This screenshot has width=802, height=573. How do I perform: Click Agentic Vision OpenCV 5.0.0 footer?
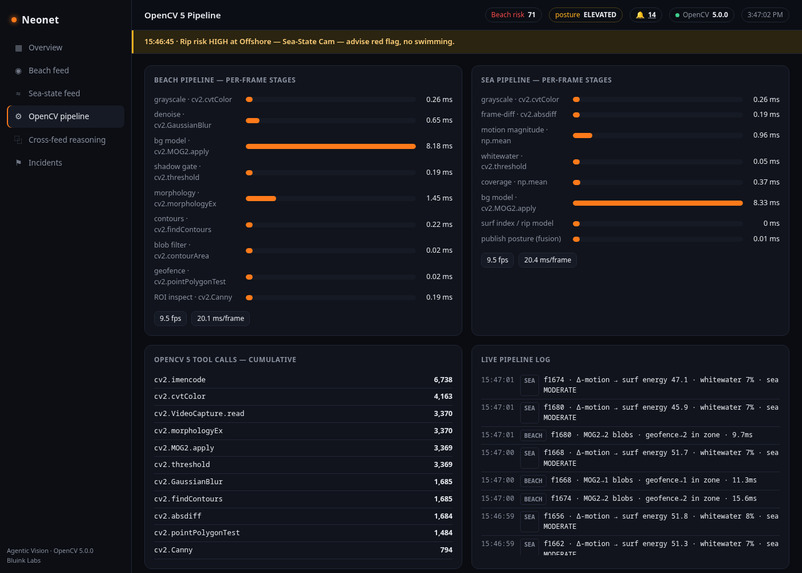click(50, 551)
